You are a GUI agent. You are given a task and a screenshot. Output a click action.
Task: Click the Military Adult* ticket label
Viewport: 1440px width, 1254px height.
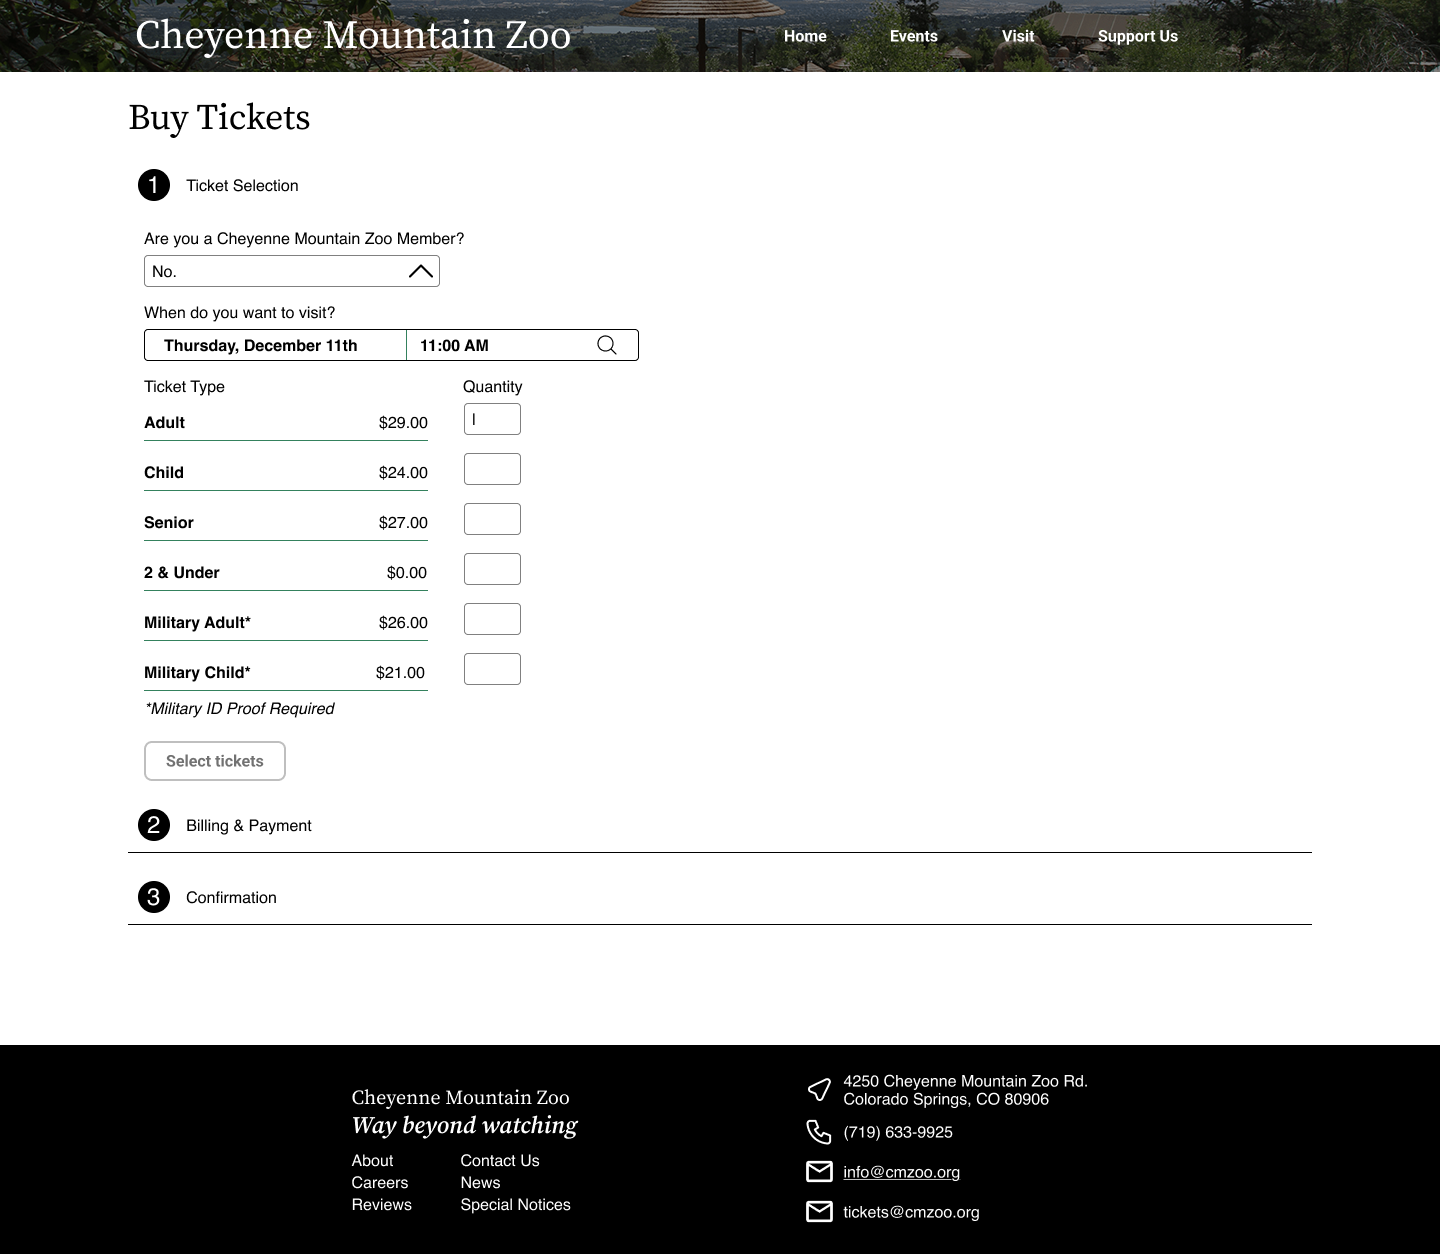tap(197, 622)
